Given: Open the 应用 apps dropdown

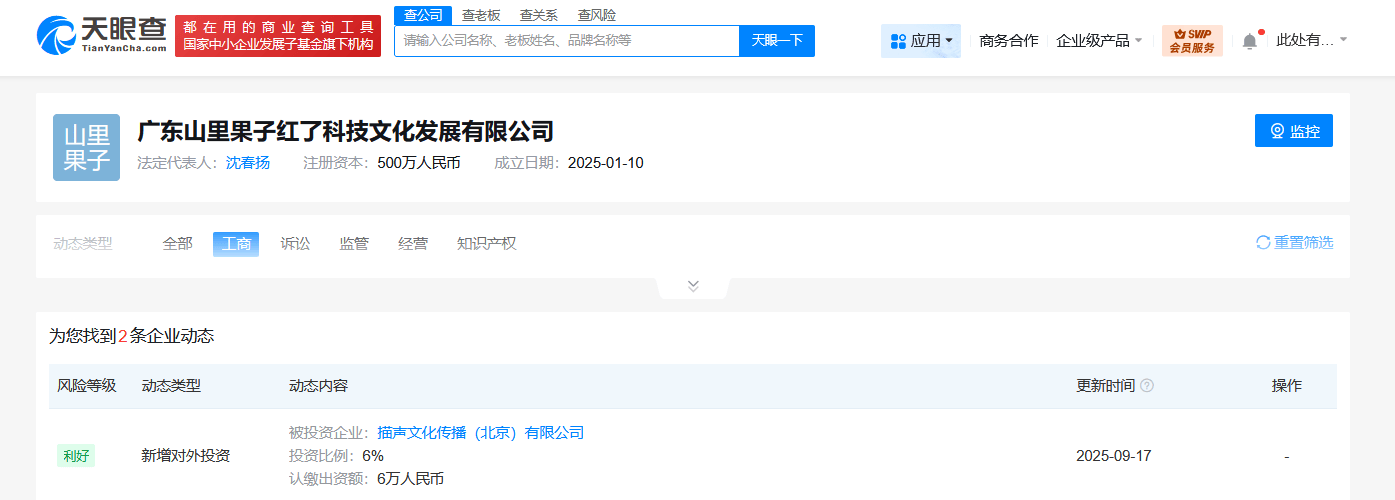Looking at the screenshot, I should 920,41.
